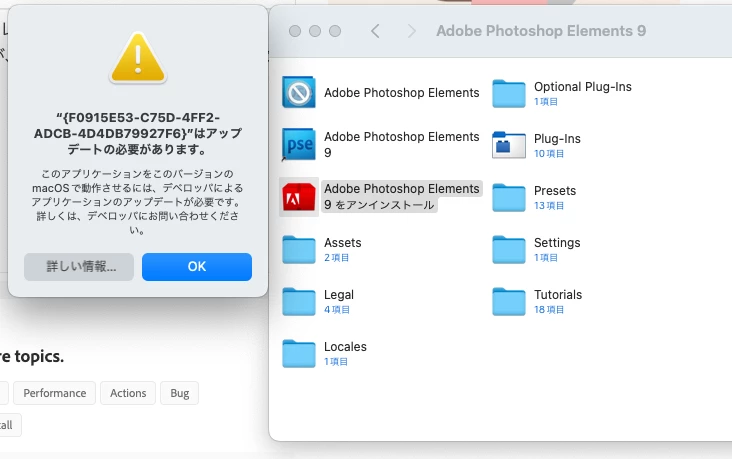Click the Finder window close button
The image size is (732, 459).
pyautogui.click(x=295, y=31)
